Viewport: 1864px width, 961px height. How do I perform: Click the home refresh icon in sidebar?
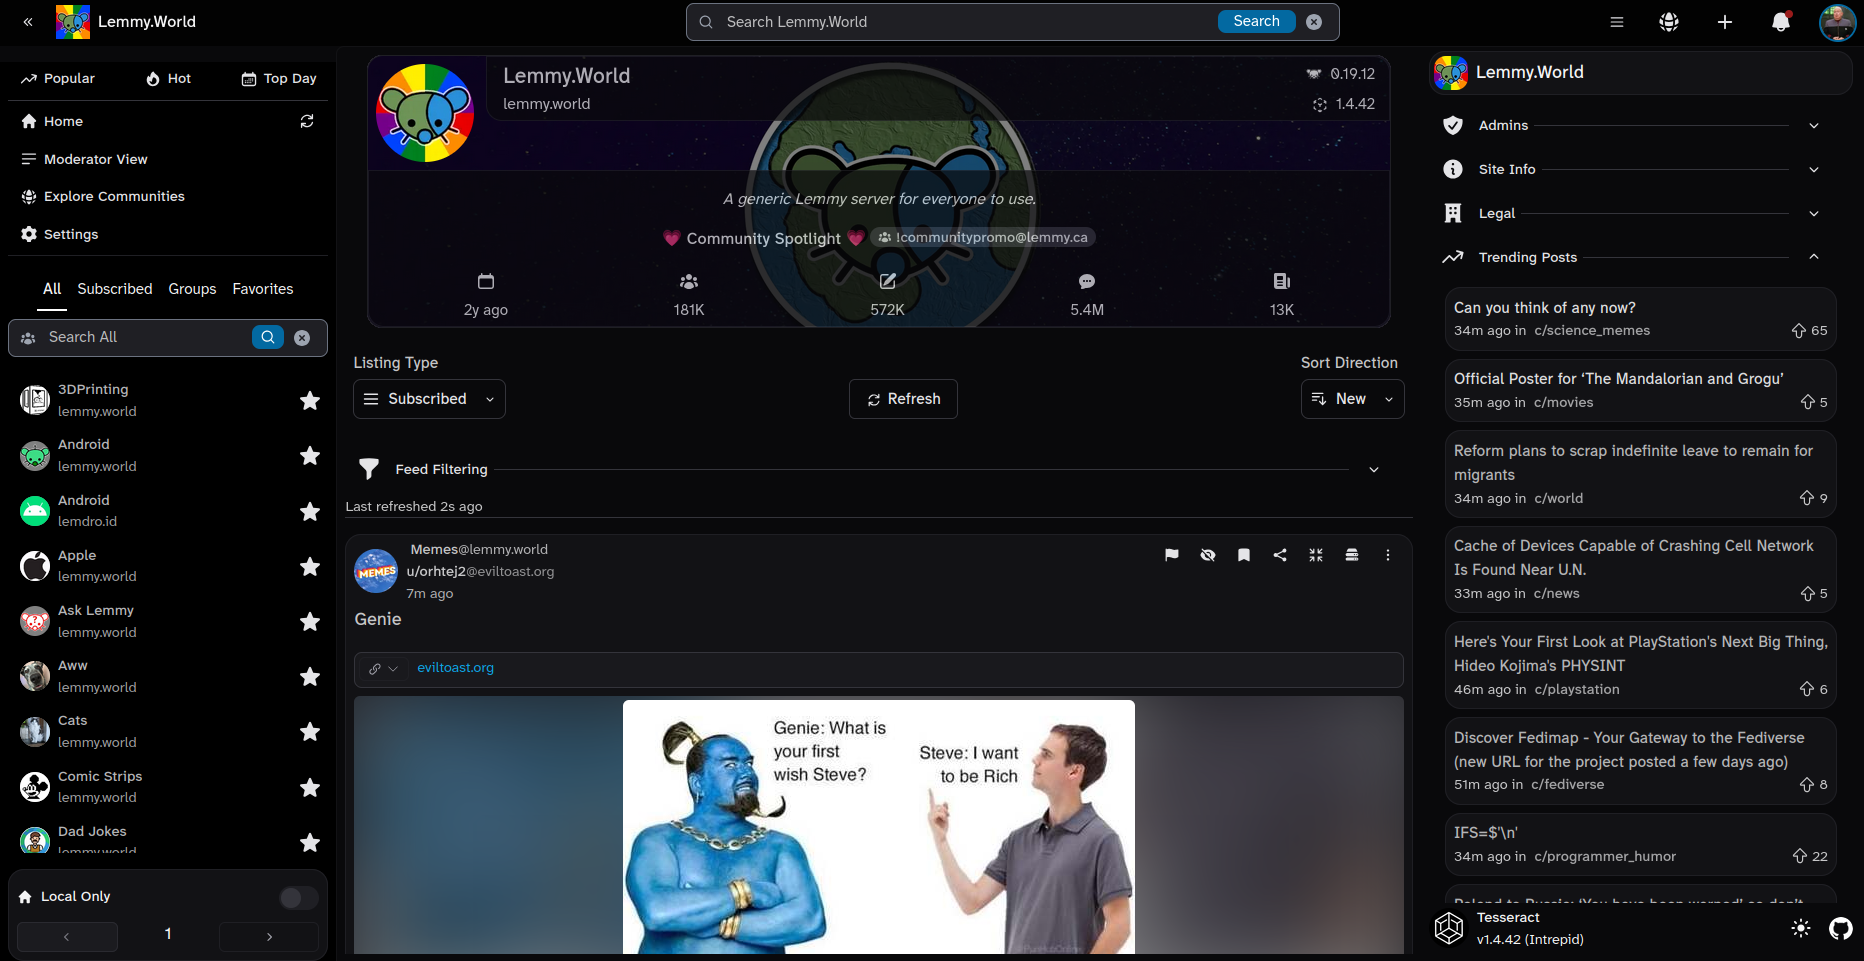(x=307, y=121)
